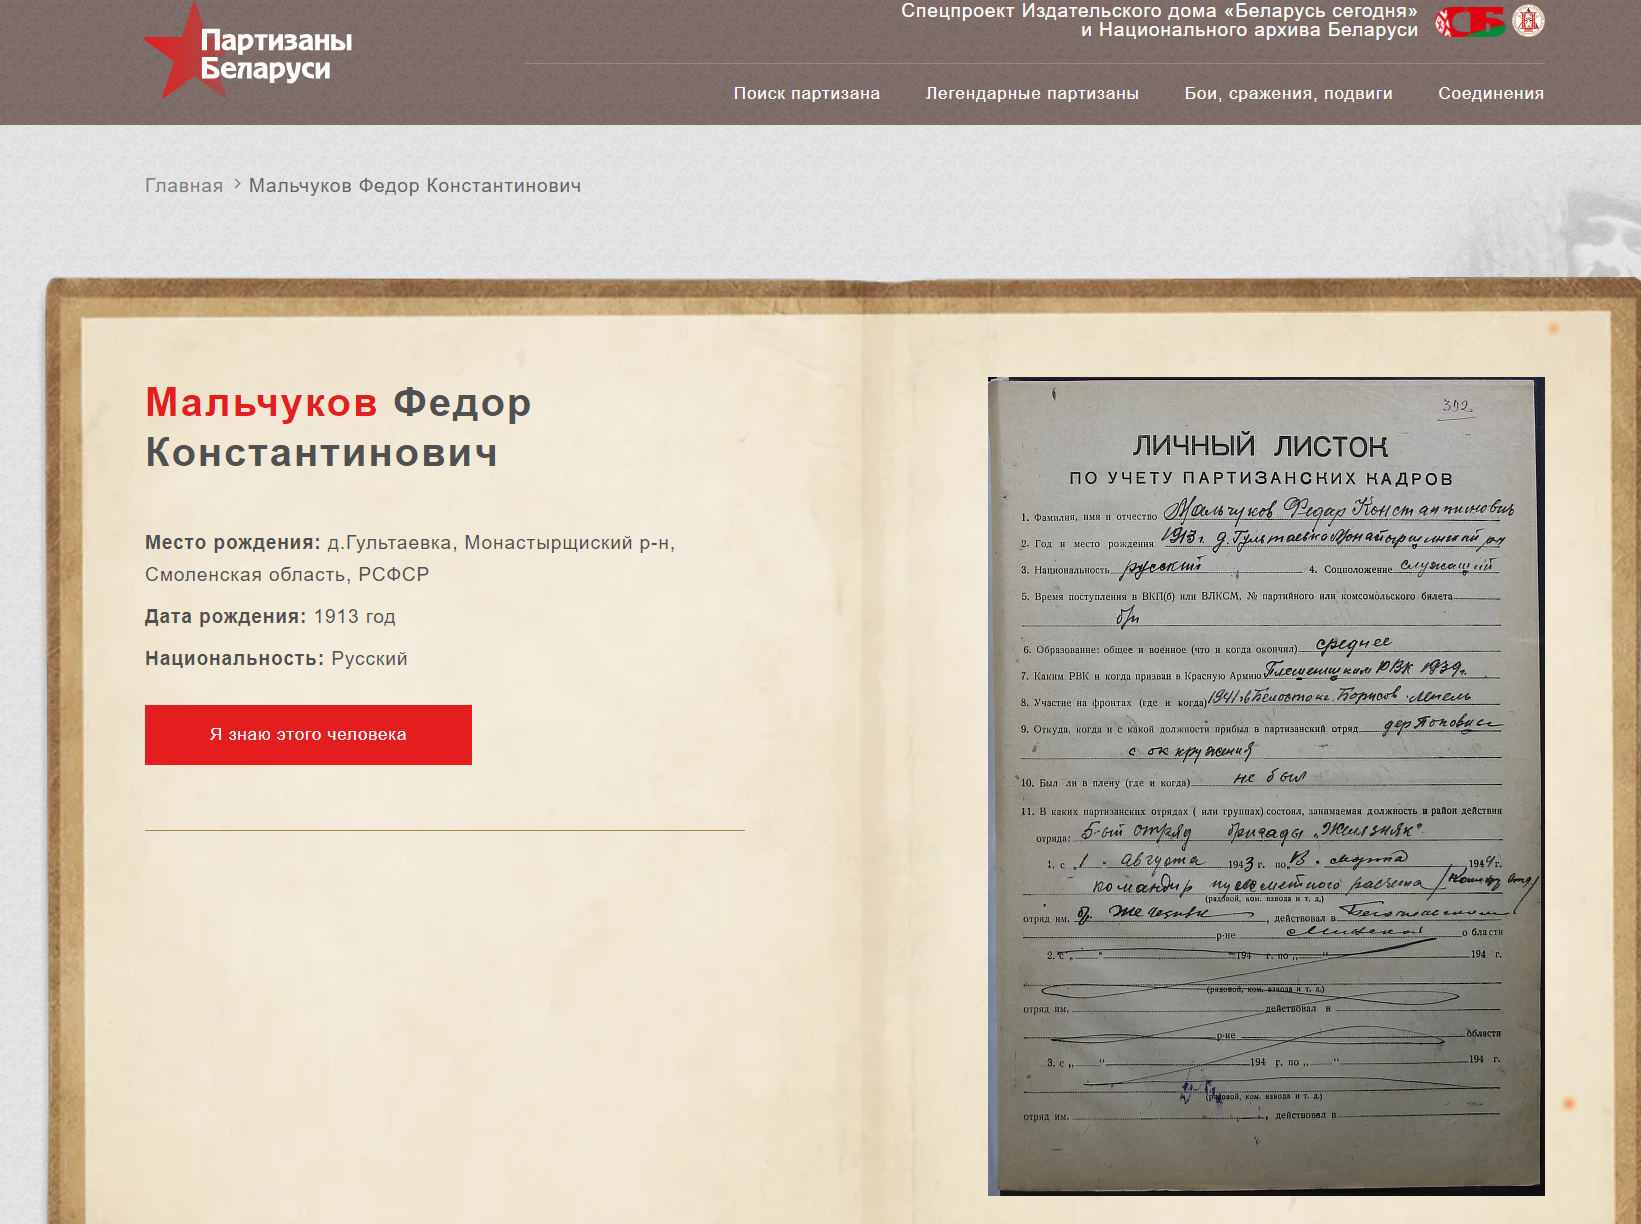Return to Главная via breadcrumb
This screenshot has height=1224, width=1641.
(184, 186)
